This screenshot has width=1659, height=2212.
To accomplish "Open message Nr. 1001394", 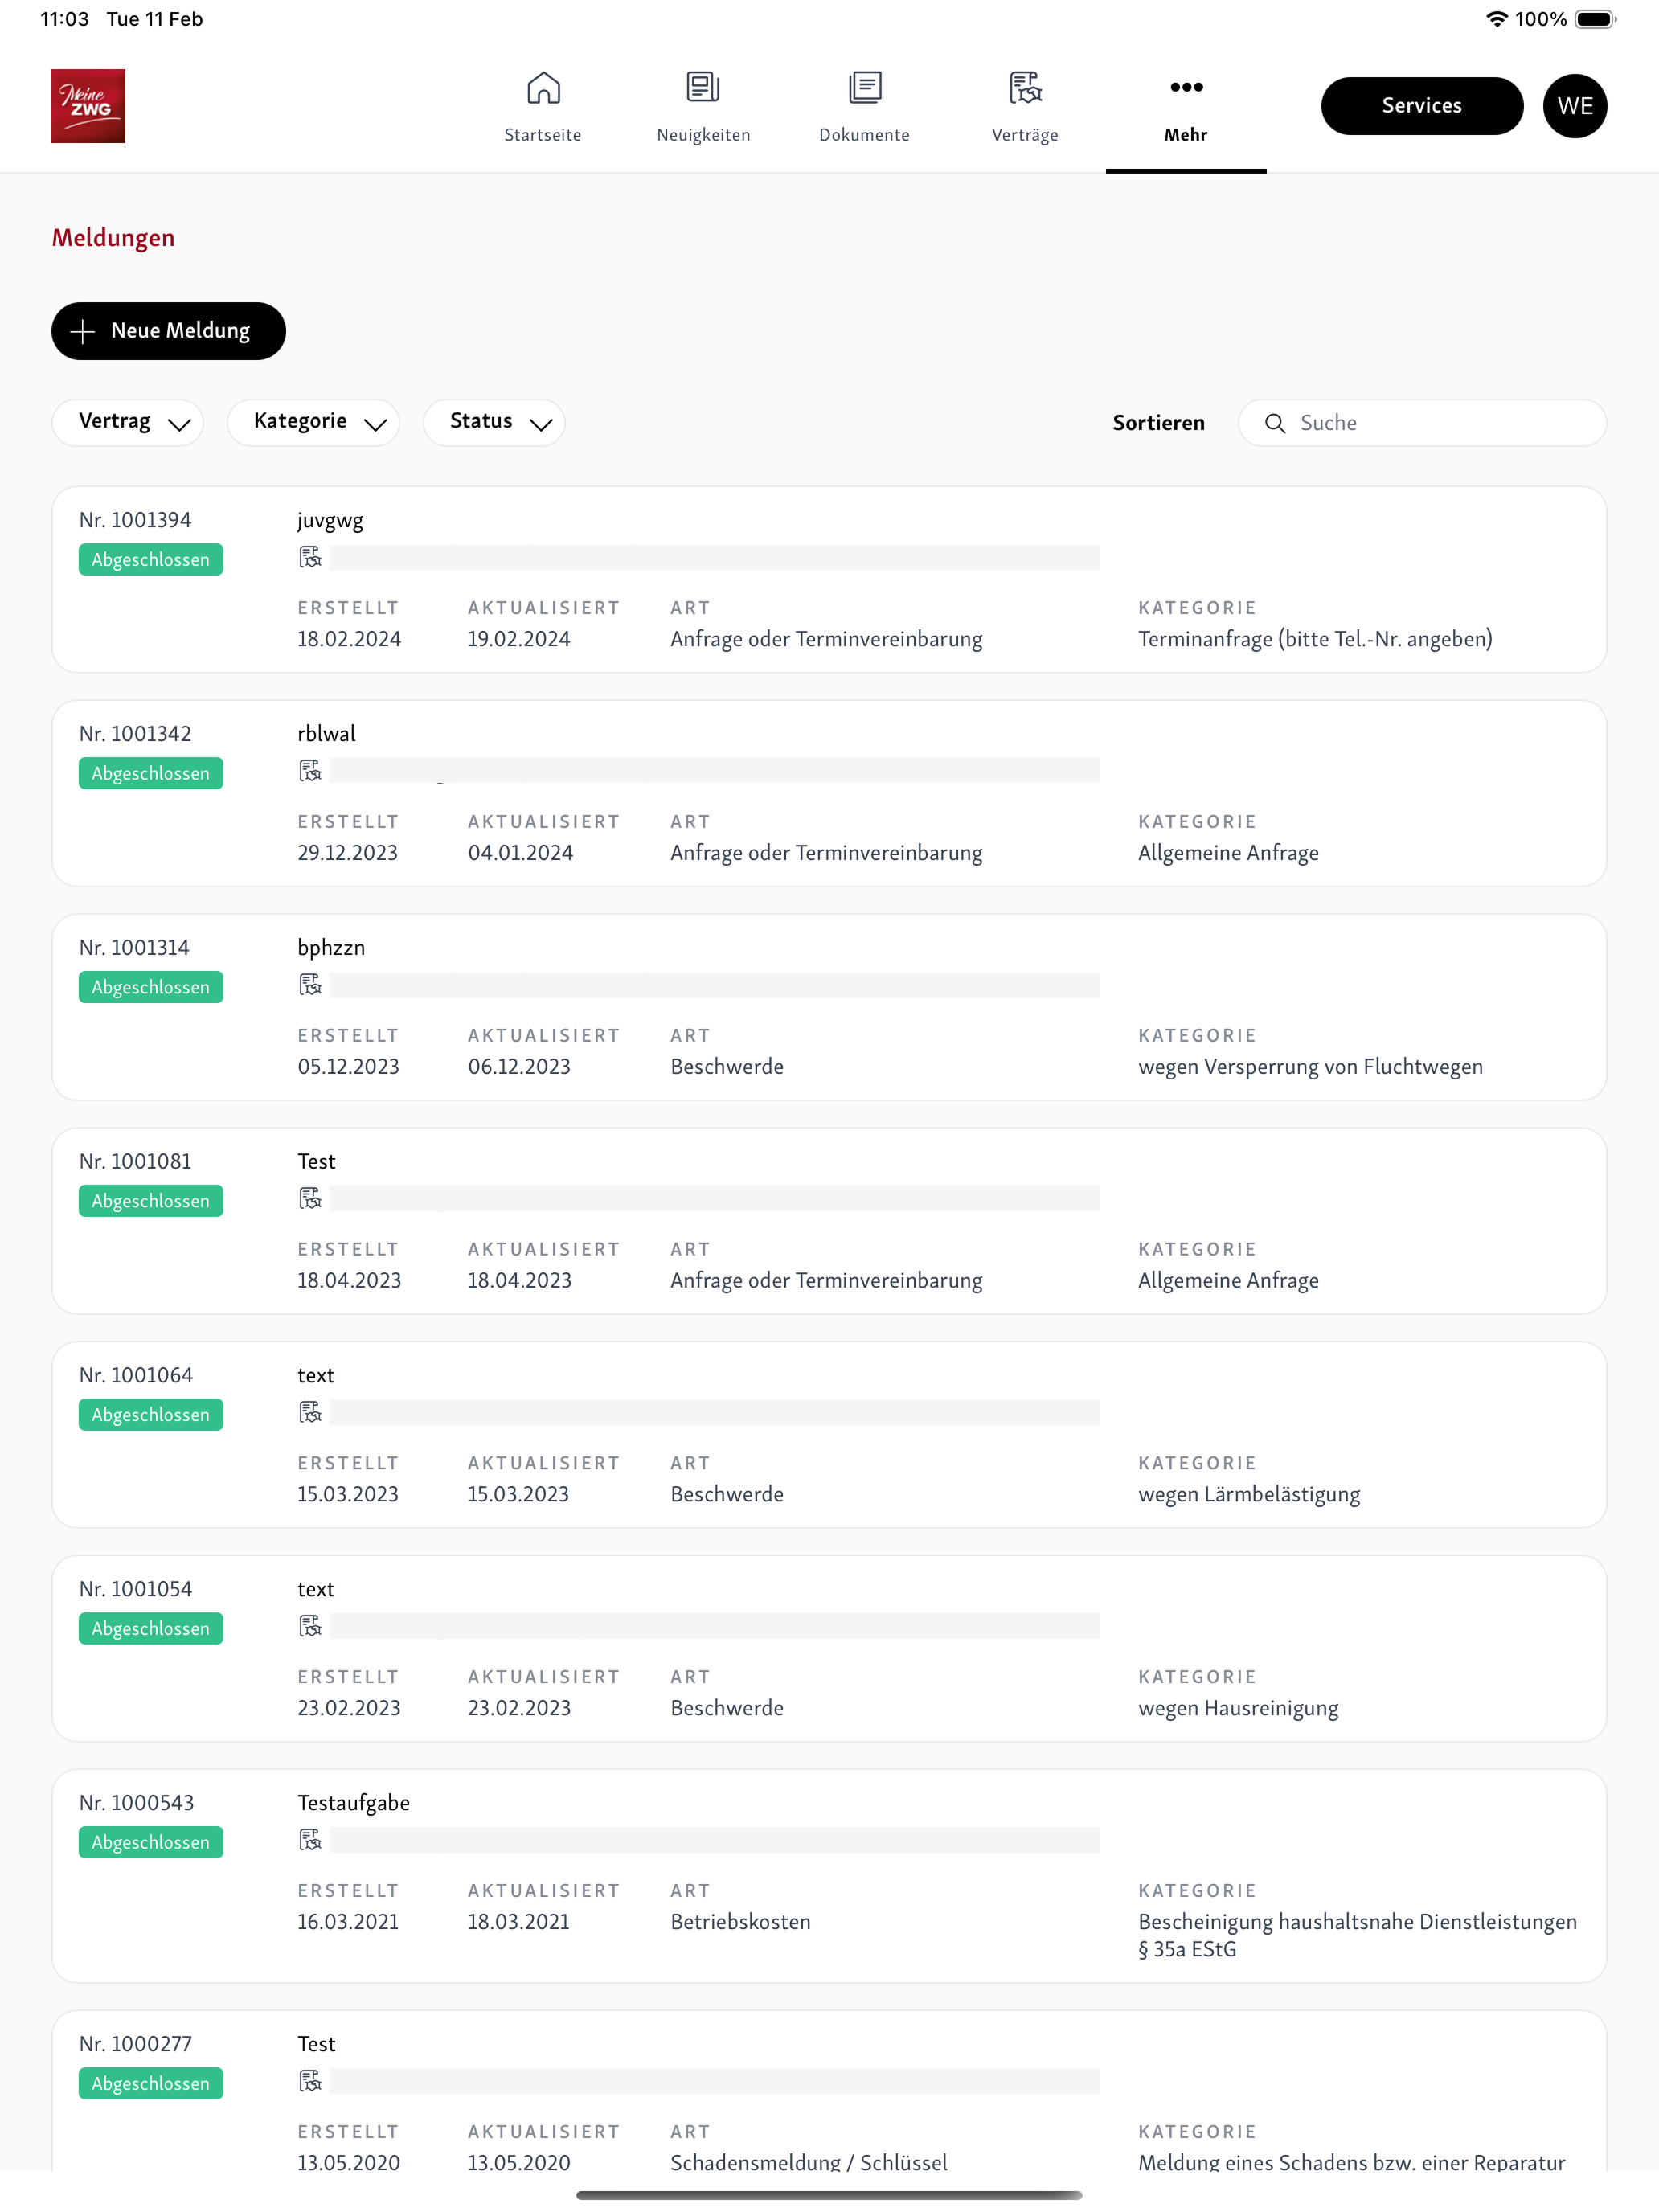I will 829,580.
